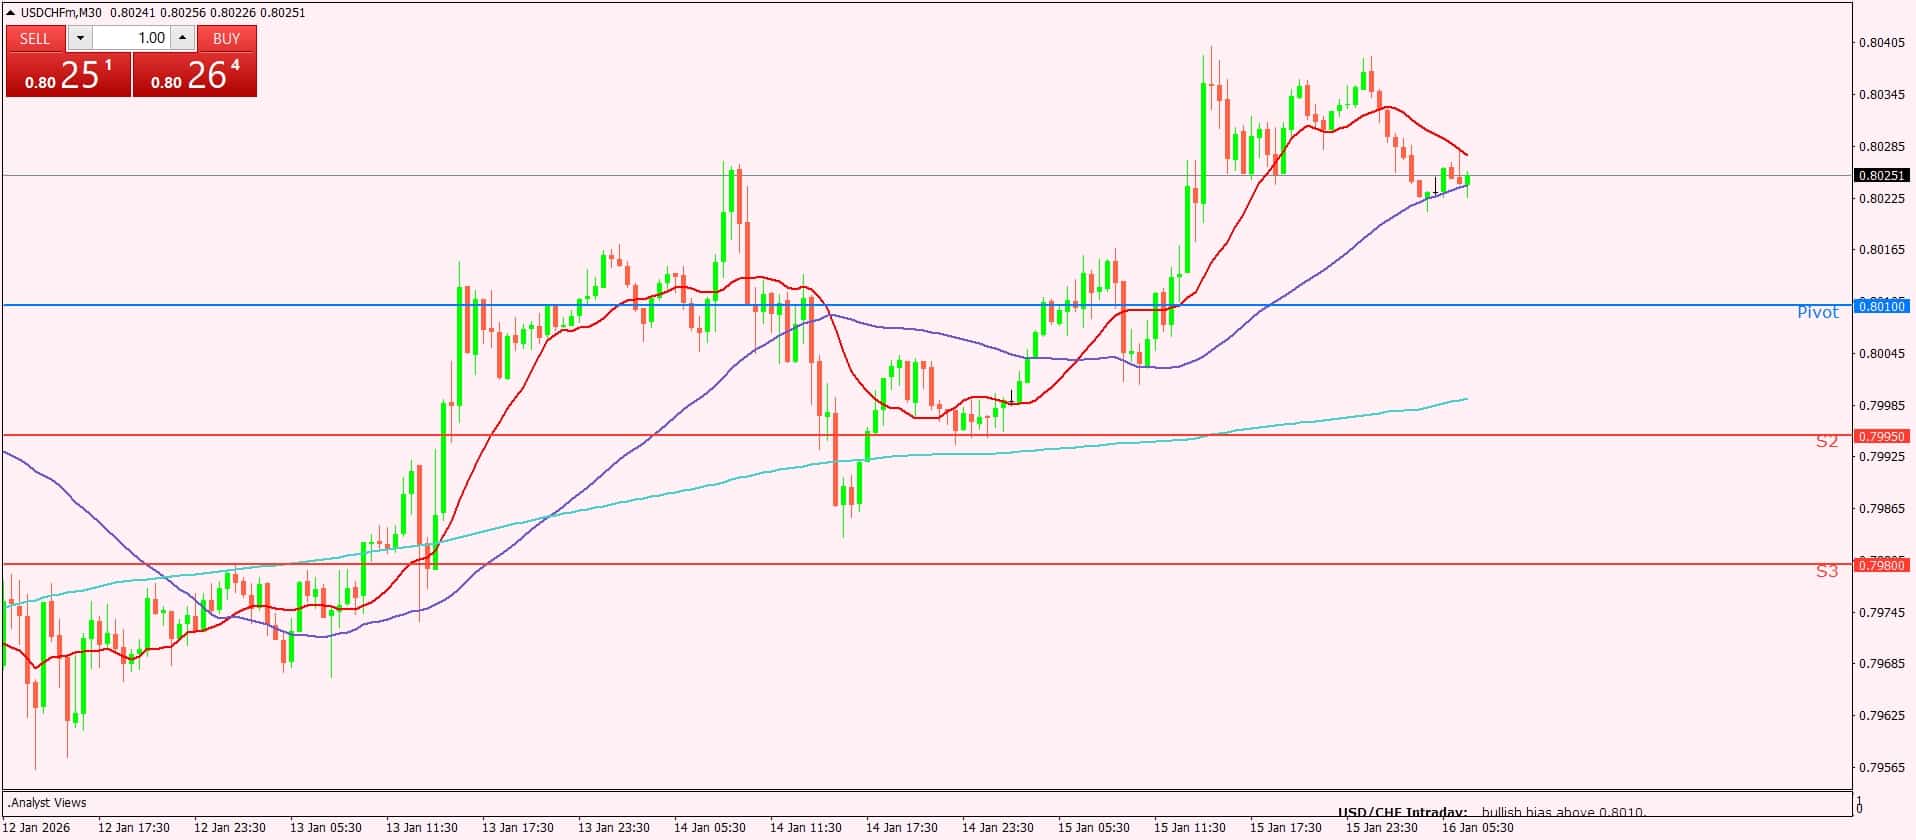Click the 13 Jan 23:30 time label

(614, 827)
